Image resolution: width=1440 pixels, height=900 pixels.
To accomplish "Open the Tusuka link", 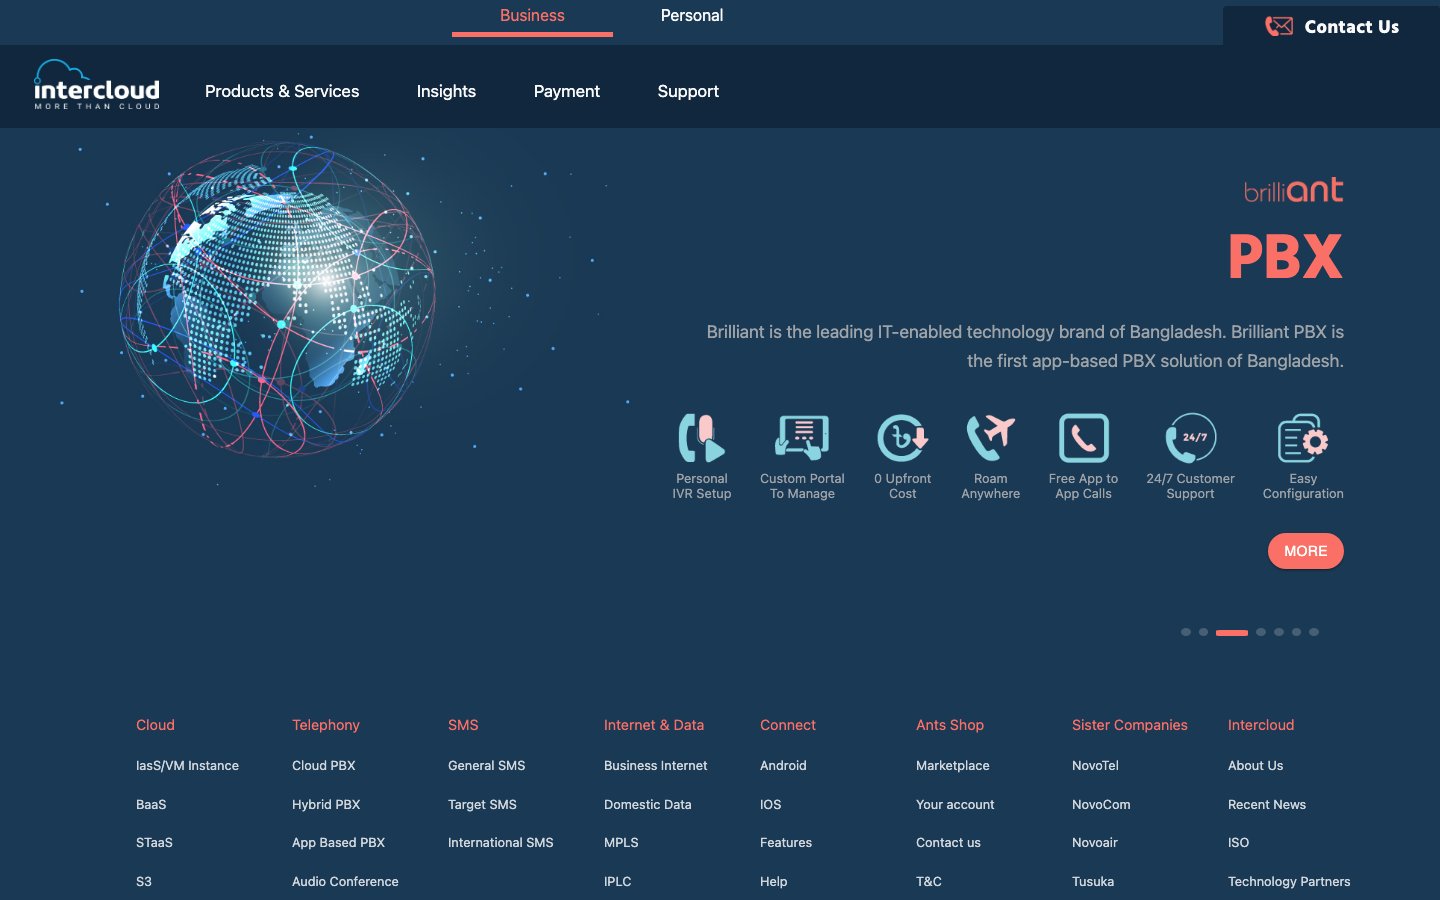I will pyautogui.click(x=1093, y=882).
